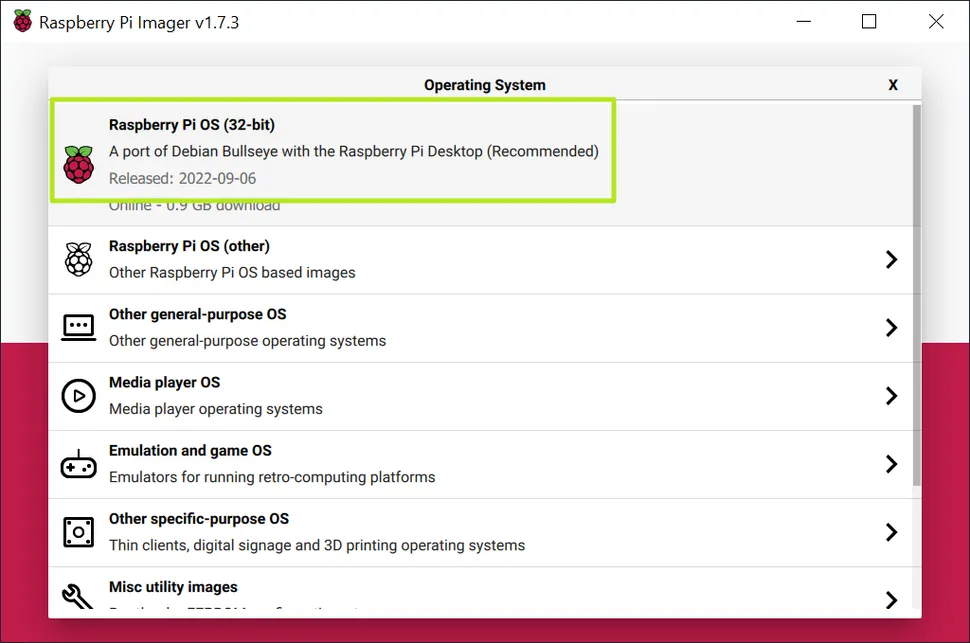This screenshot has width=970, height=643.
Task: Click the Raspberry Pi Imager logo in title bar
Action: [x=22, y=22]
